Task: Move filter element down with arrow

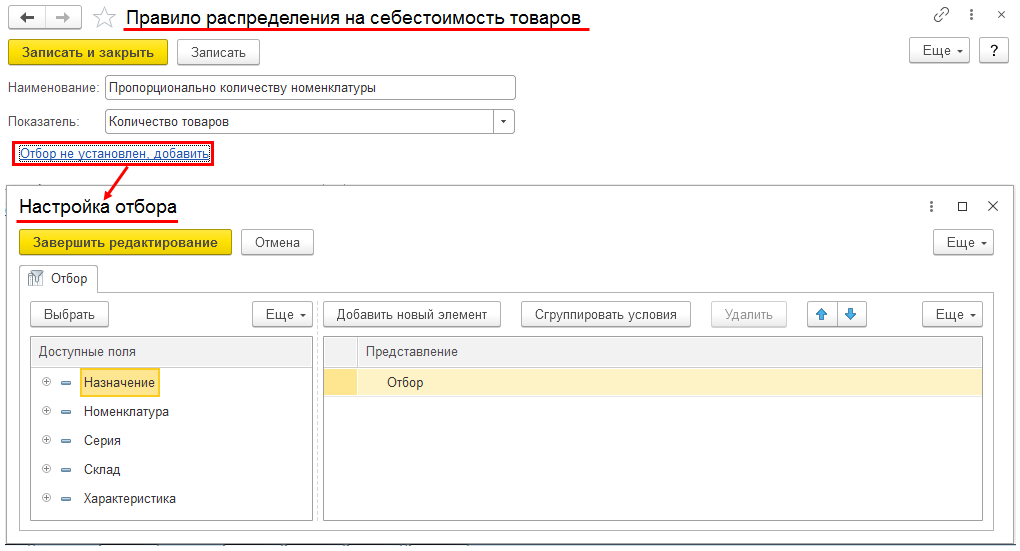Action: click(851, 314)
